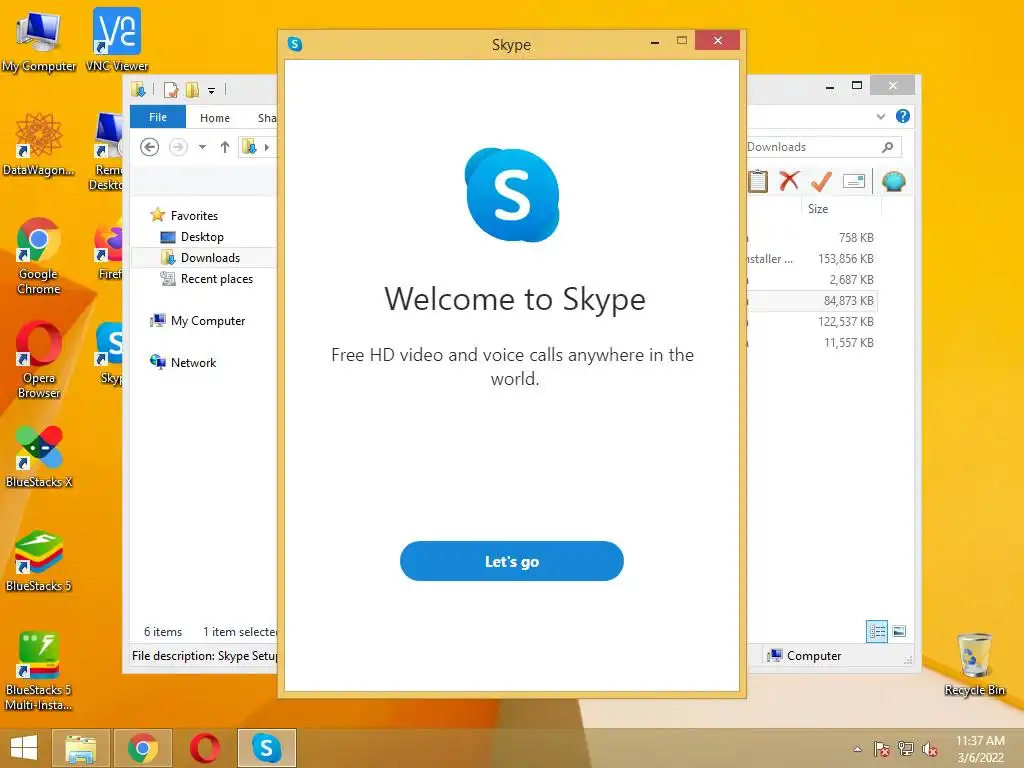Image resolution: width=1024 pixels, height=768 pixels.
Task: Click the Explorer window folder icon in title bar
Action: 138,89
